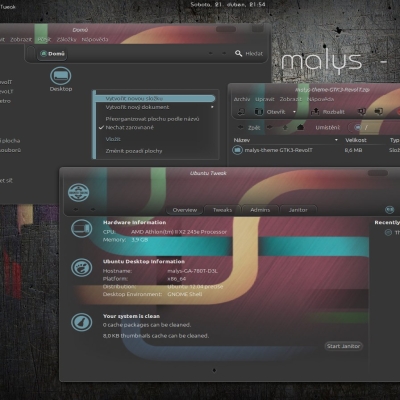Screen dimensions: 400x400
Task: Click forward arrow in Domů toolbar
Action: 224,53
